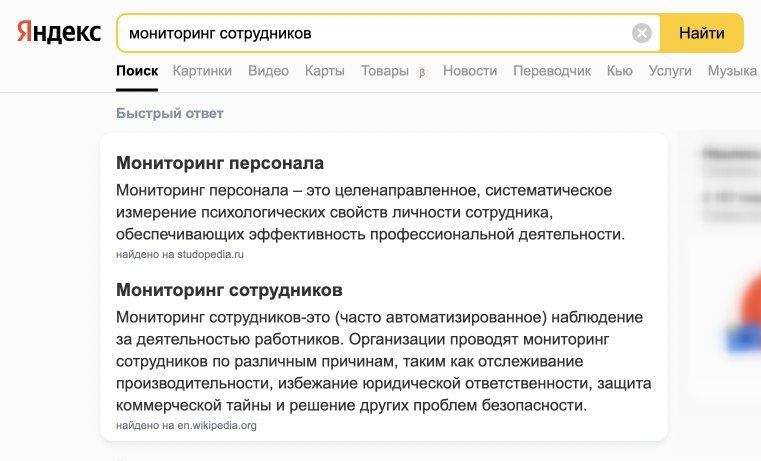The width and height of the screenshot is (761, 461).
Task: Select the Товары tab
Action: [x=385, y=71]
